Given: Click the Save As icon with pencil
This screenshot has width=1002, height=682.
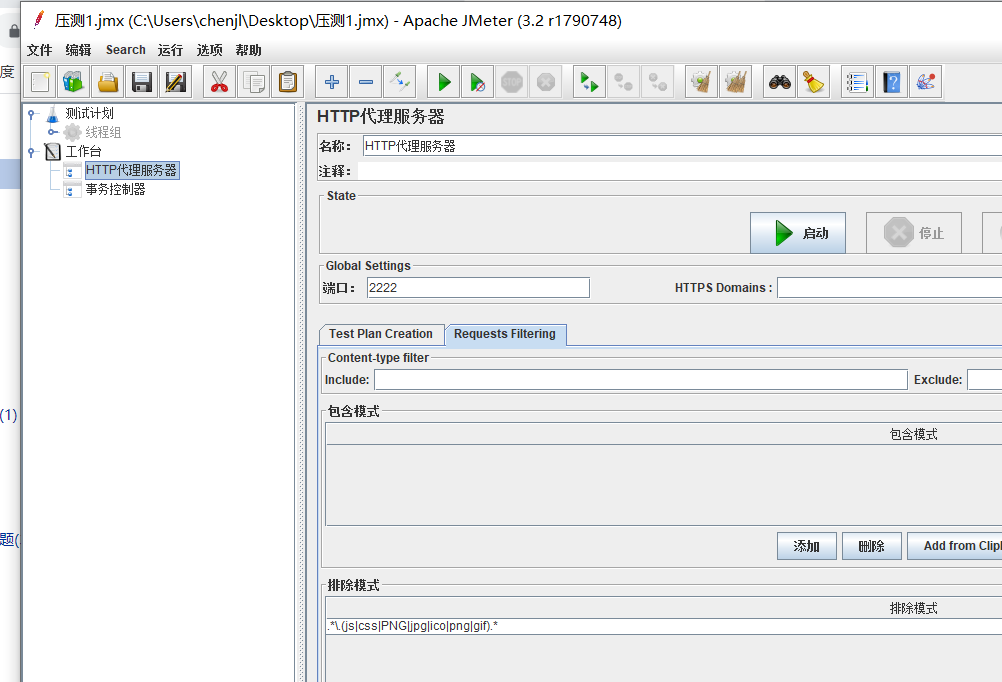Looking at the screenshot, I should point(175,82).
